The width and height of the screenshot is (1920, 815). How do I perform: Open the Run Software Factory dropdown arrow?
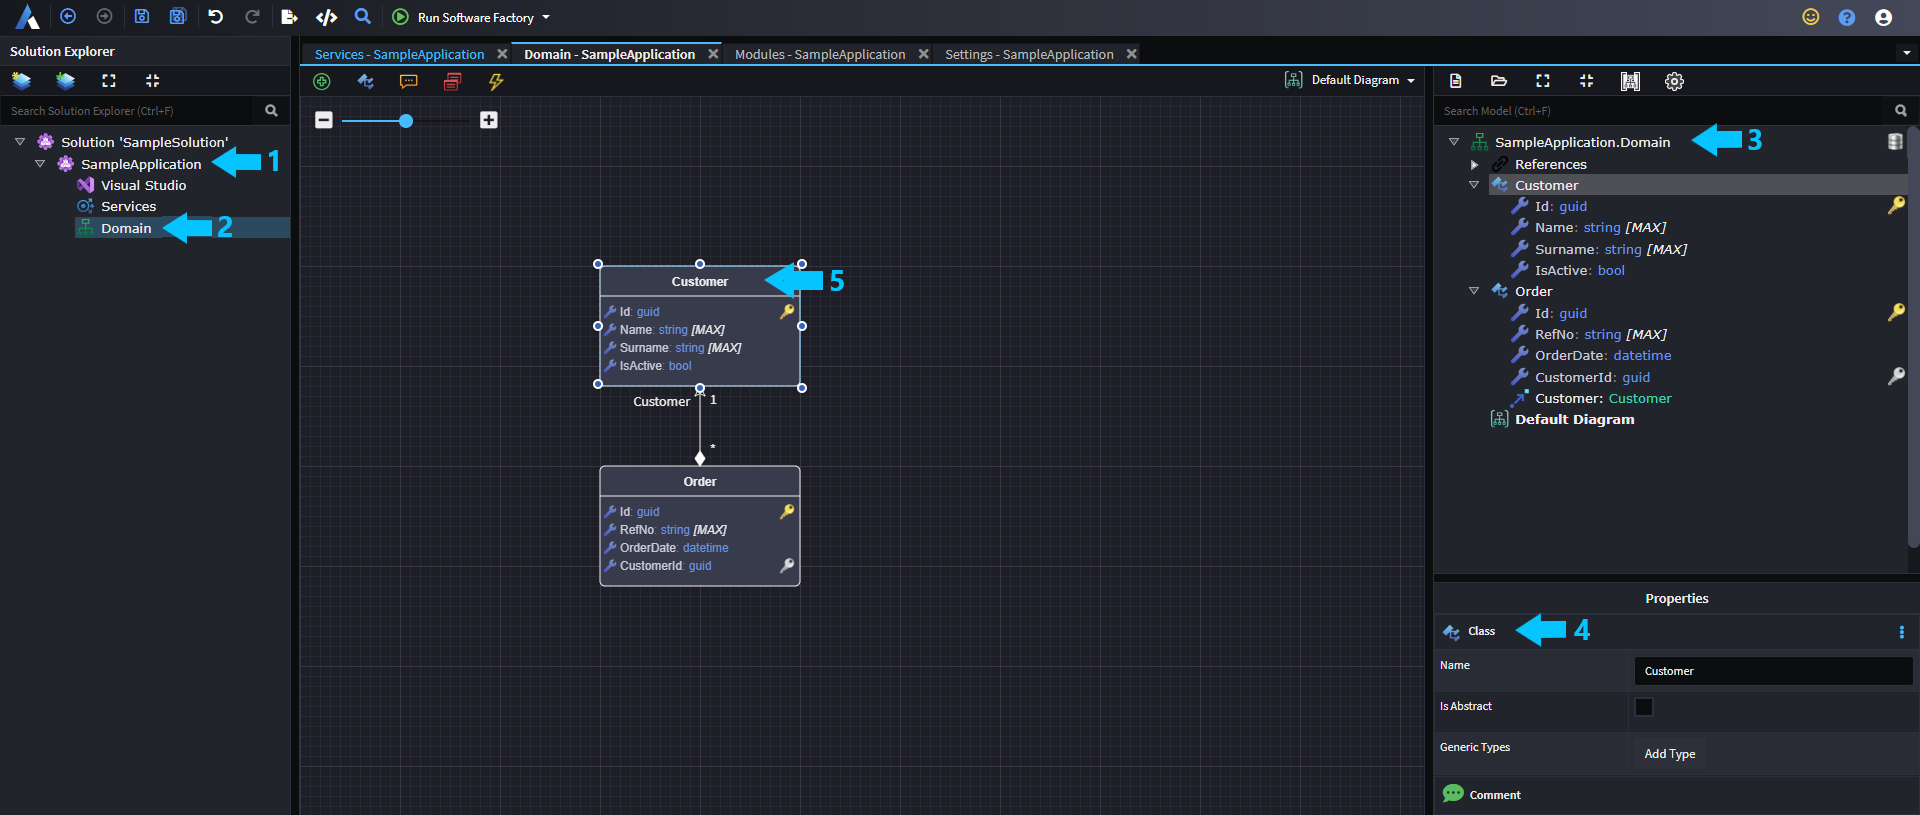546,18
